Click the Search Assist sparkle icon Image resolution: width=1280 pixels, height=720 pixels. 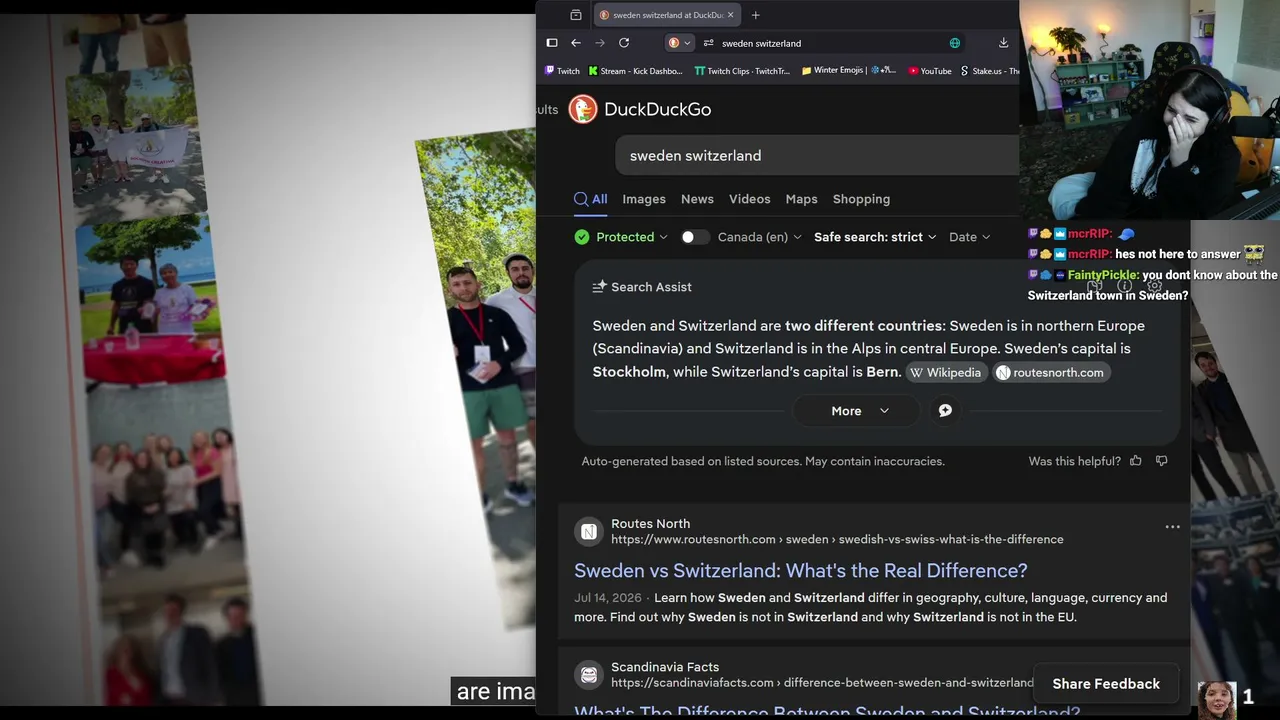click(599, 287)
